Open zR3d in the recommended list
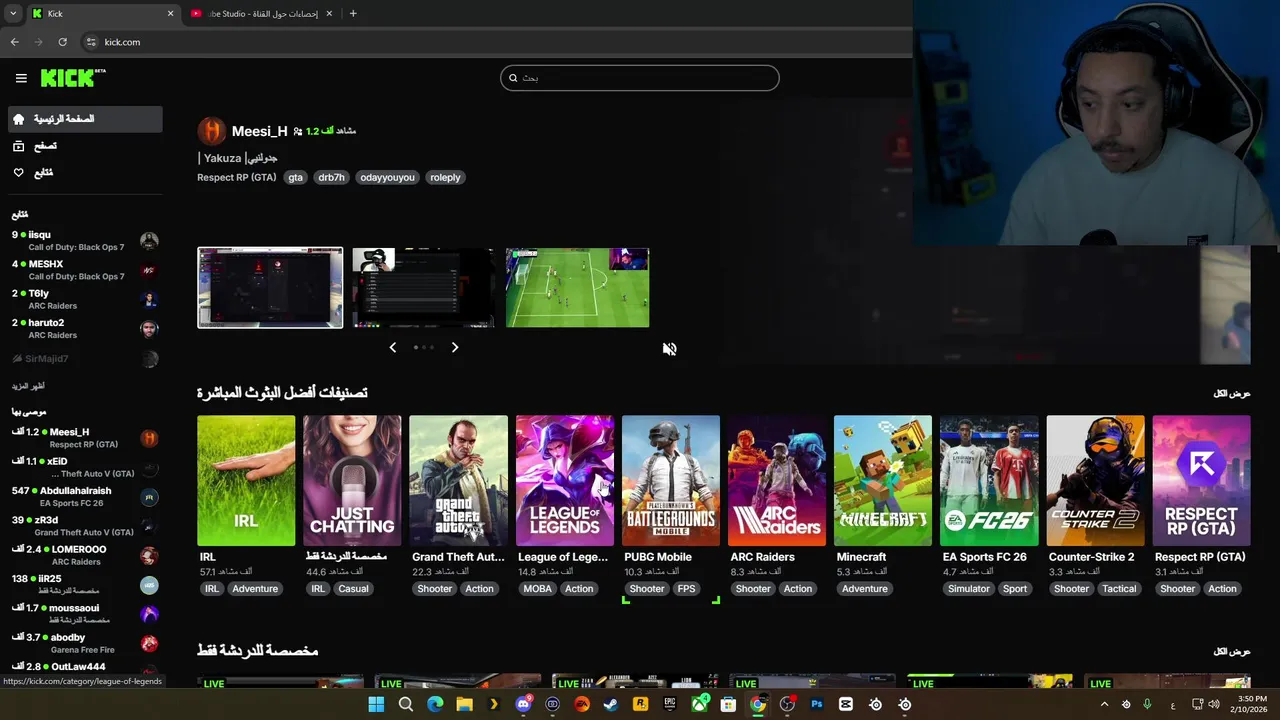This screenshot has height=720, width=1280. coord(85,526)
